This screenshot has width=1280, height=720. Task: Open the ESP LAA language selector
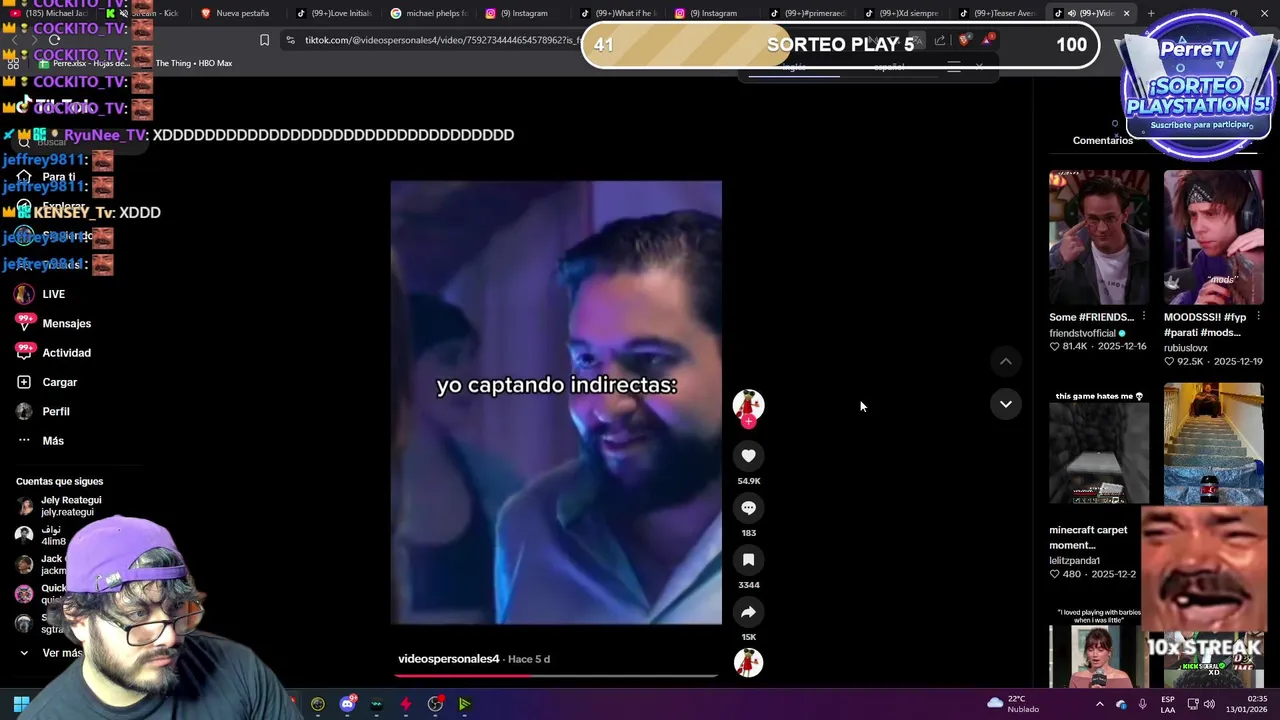[x=1168, y=704]
